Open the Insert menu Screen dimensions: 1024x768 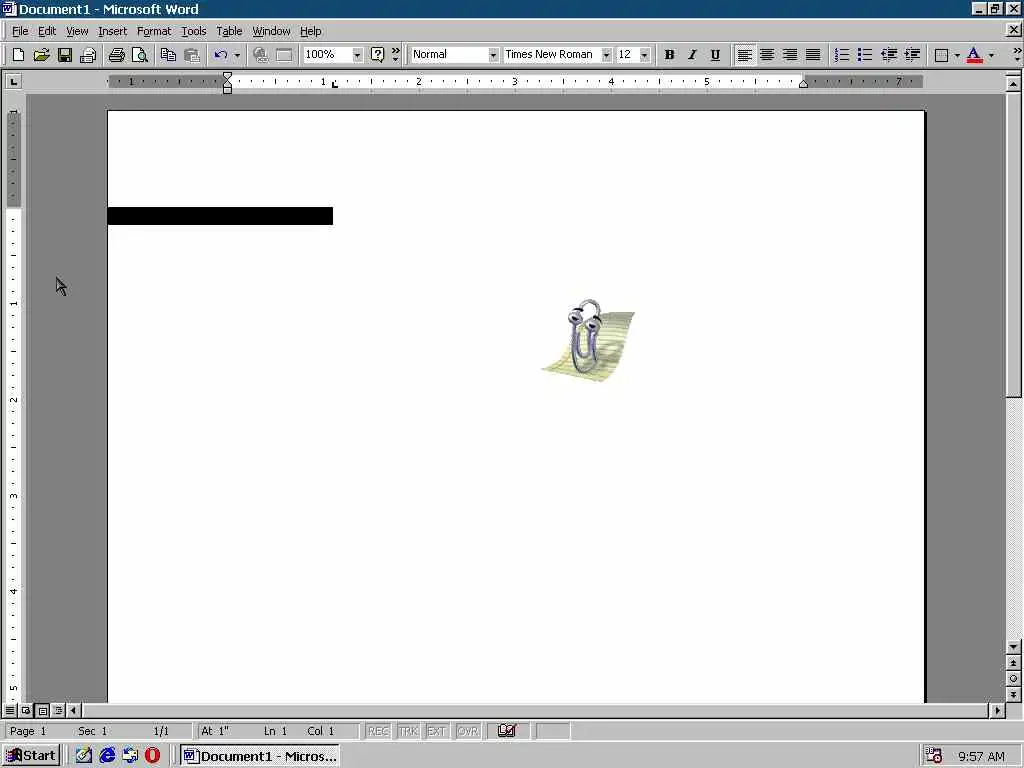112,31
